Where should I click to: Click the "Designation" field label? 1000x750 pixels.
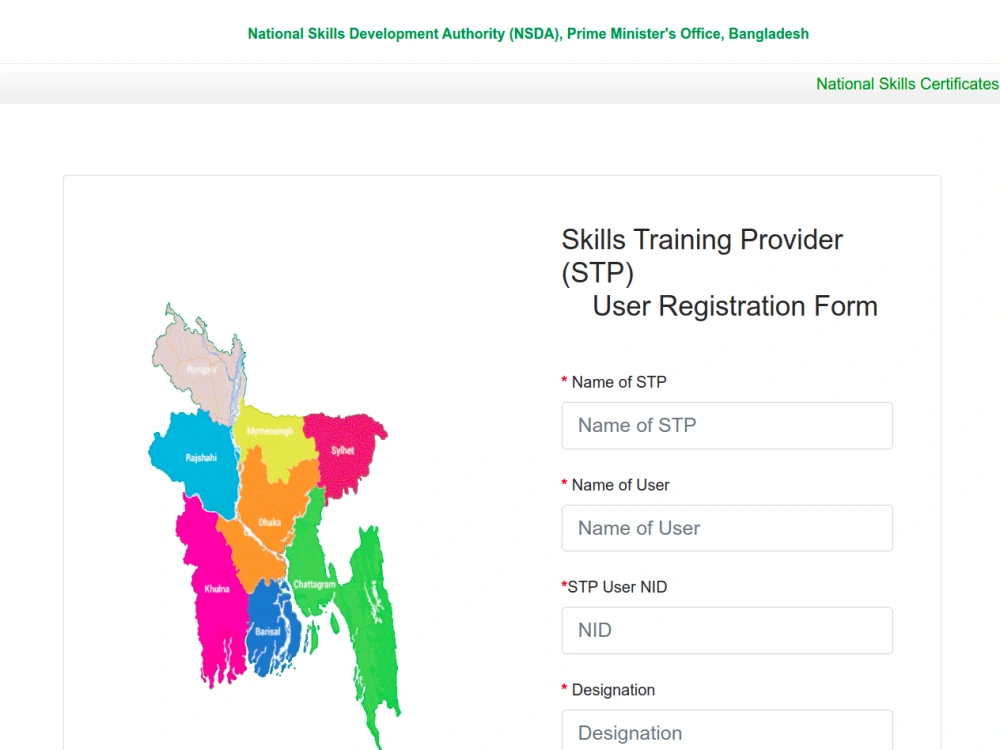click(613, 690)
